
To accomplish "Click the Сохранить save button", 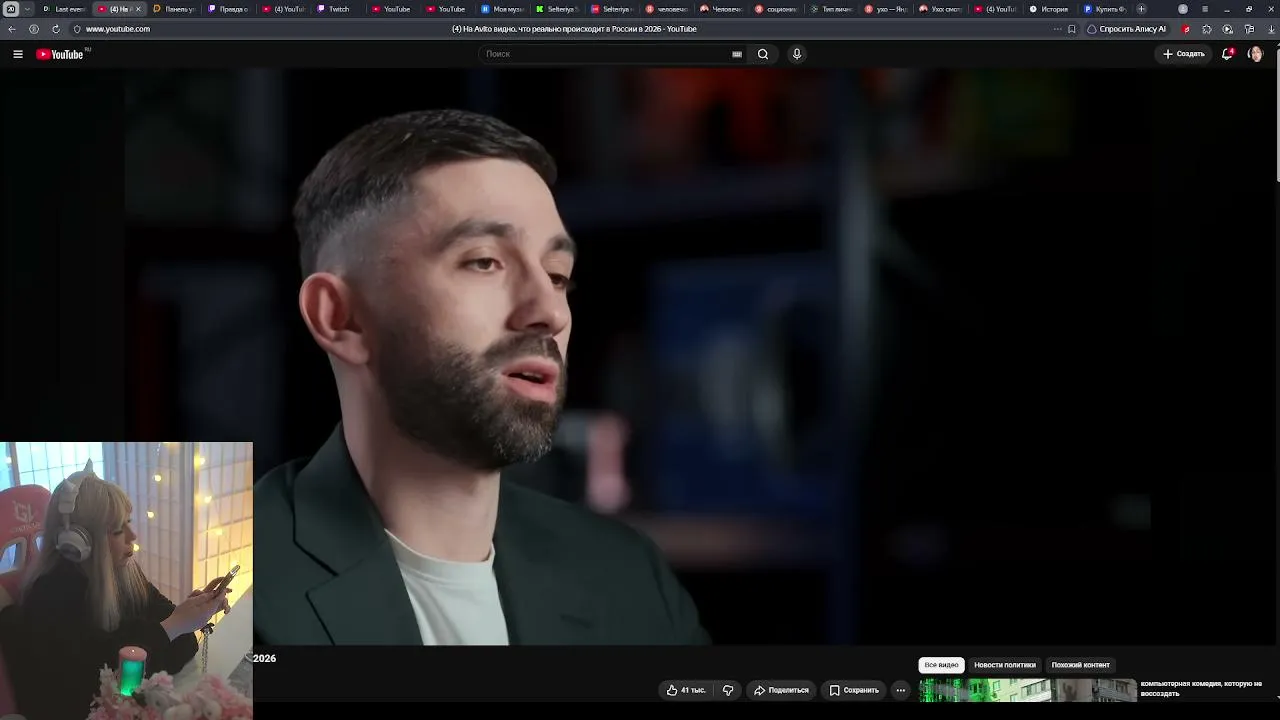I will pyautogui.click(x=854, y=690).
